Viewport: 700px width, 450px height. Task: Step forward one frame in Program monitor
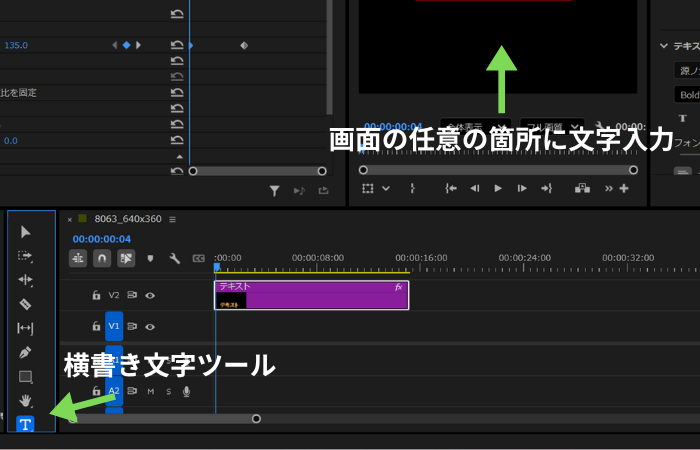coord(522,188)
